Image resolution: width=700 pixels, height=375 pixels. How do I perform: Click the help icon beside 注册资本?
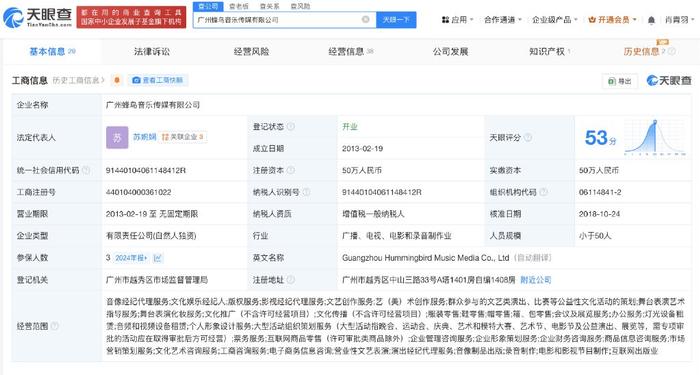tap(291, 170)
